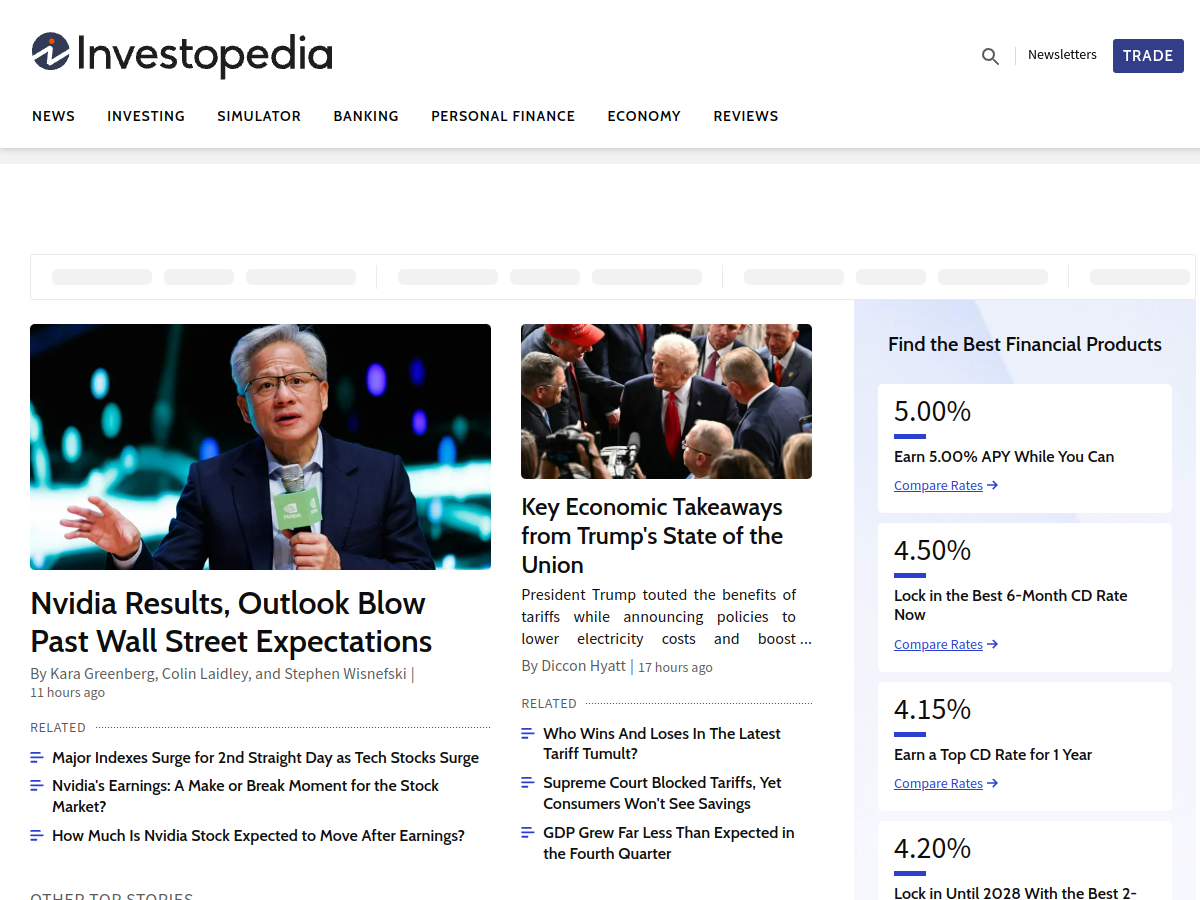The image size is (1200, 900).
Task: Click the 4.20% rate figure
Action: click(932, 849)
